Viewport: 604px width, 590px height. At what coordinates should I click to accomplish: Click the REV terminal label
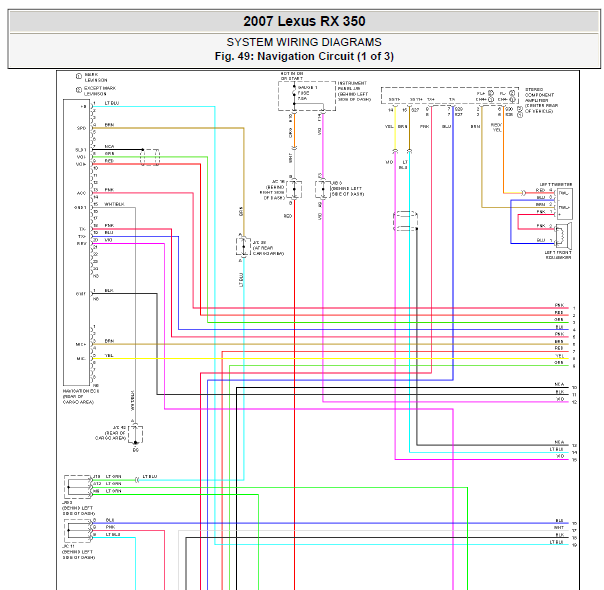coord(81,244)
